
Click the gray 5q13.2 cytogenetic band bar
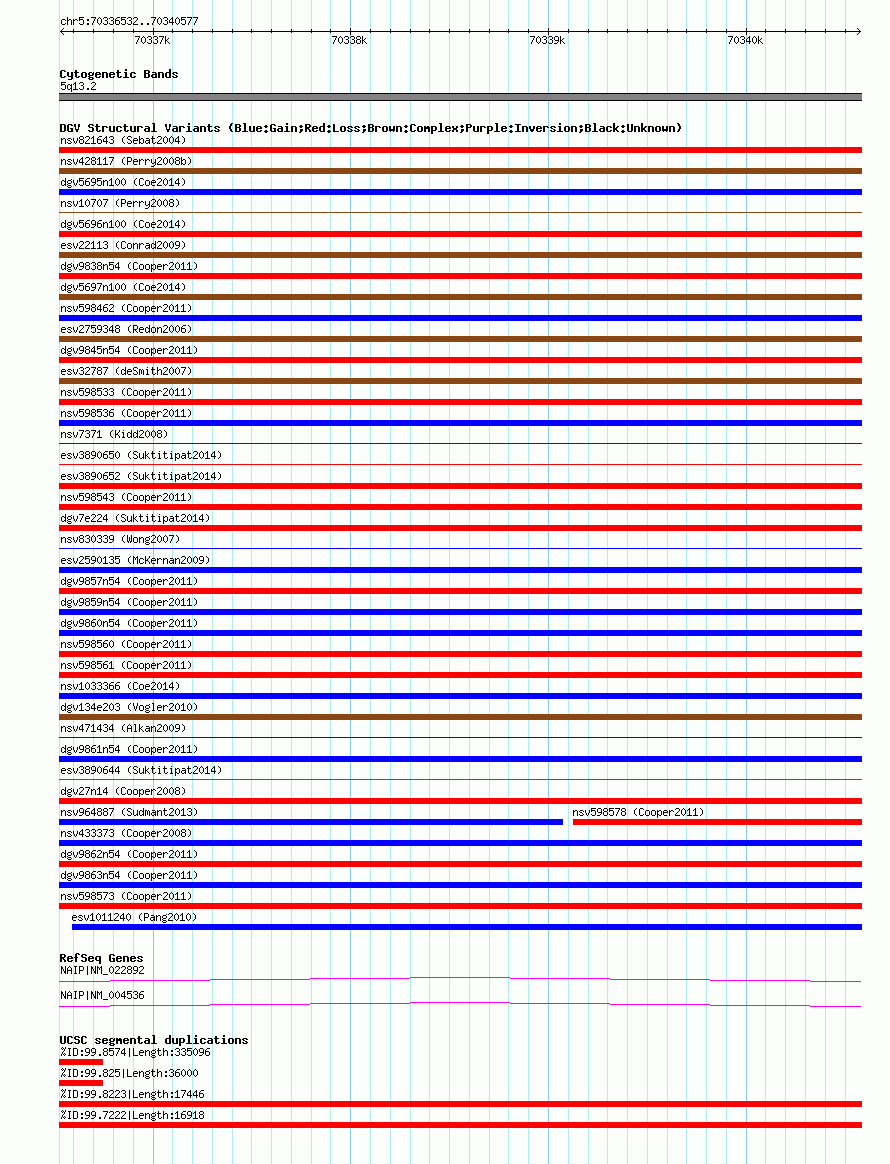(460, 97)
